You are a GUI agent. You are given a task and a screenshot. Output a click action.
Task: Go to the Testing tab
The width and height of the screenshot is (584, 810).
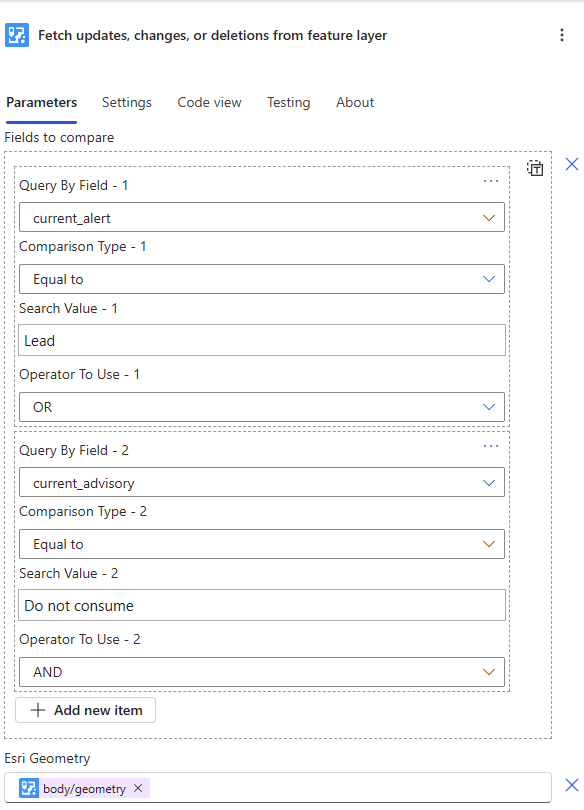288,102
